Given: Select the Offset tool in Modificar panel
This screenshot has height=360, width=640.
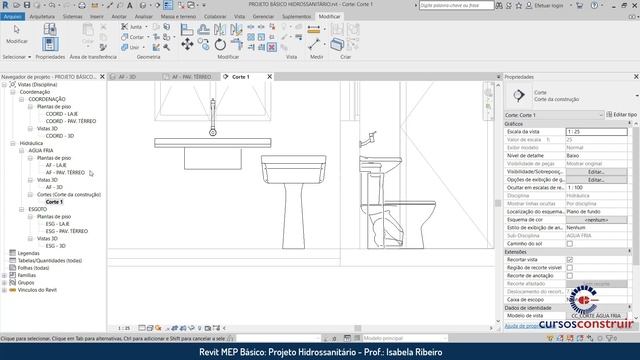Looking at the screenshot, I should tap(204, 29).
